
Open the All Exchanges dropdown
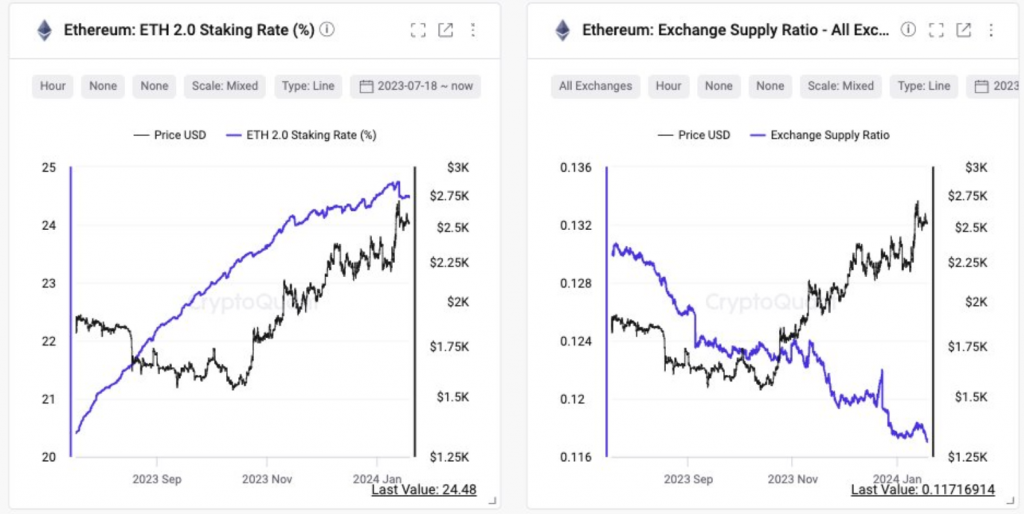(x=595, y=86)
